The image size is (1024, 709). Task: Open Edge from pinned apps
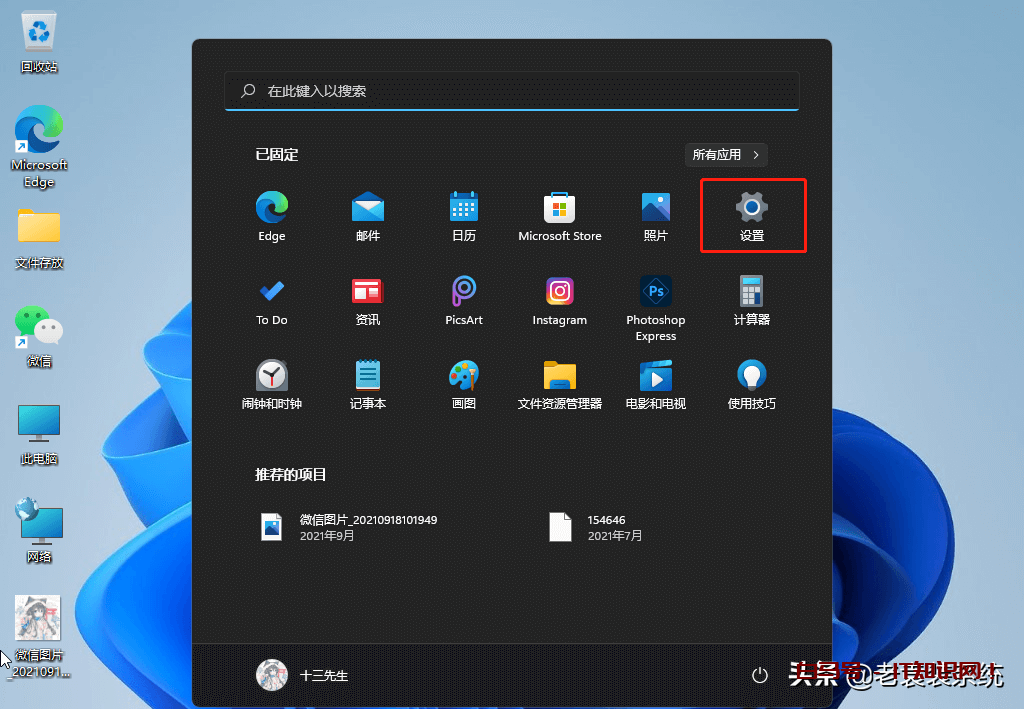[272, 217]
